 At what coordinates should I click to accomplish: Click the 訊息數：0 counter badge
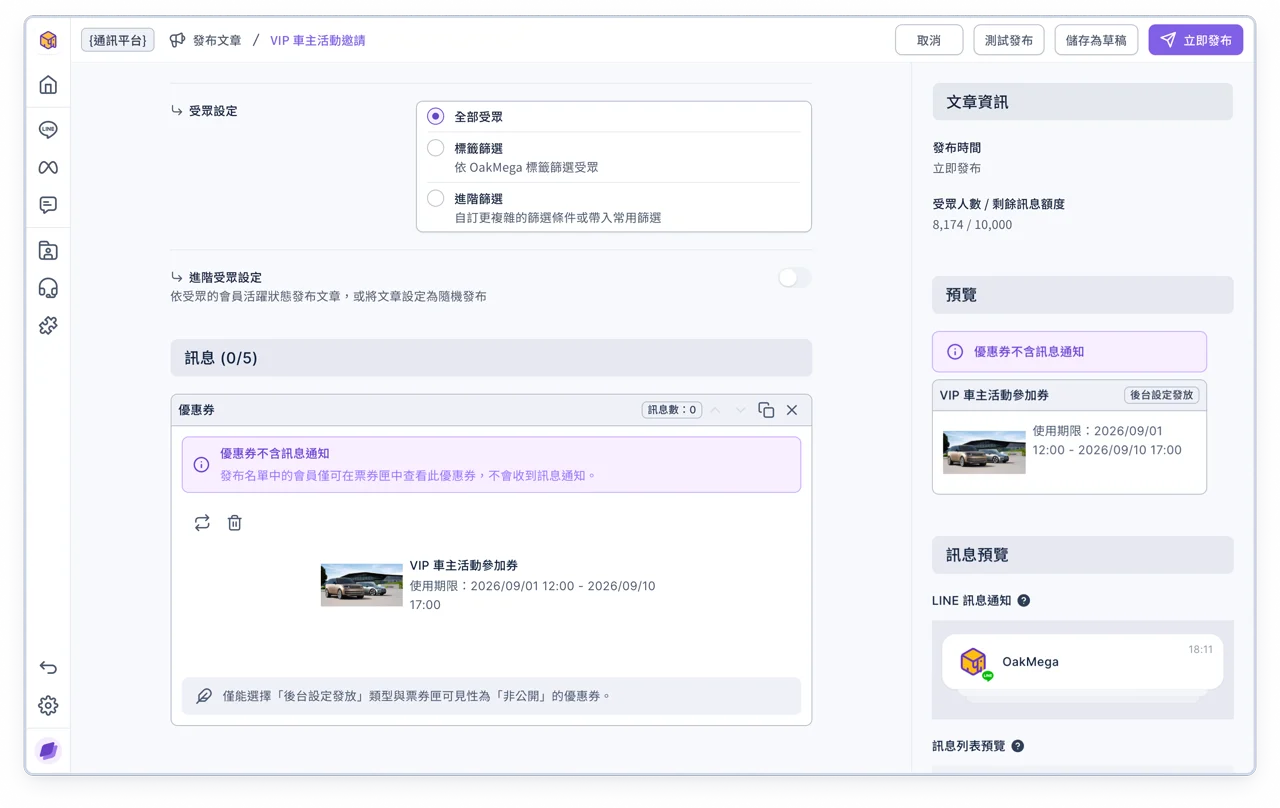click(x=672, y=410)
